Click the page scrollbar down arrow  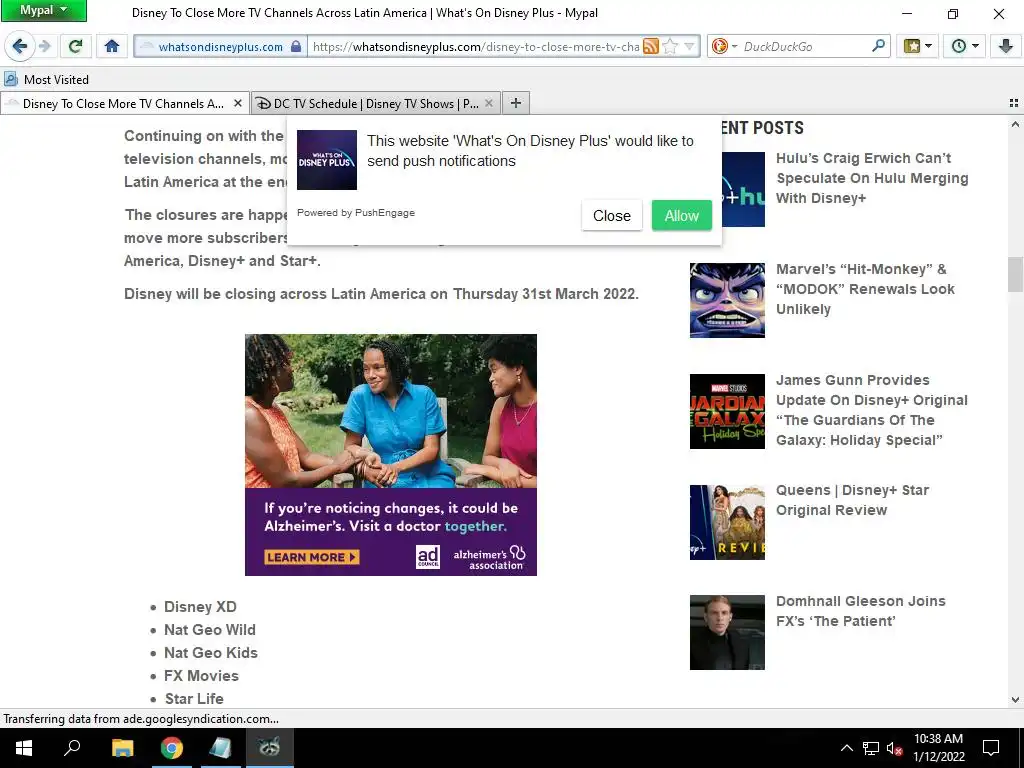pos(1015,699)
